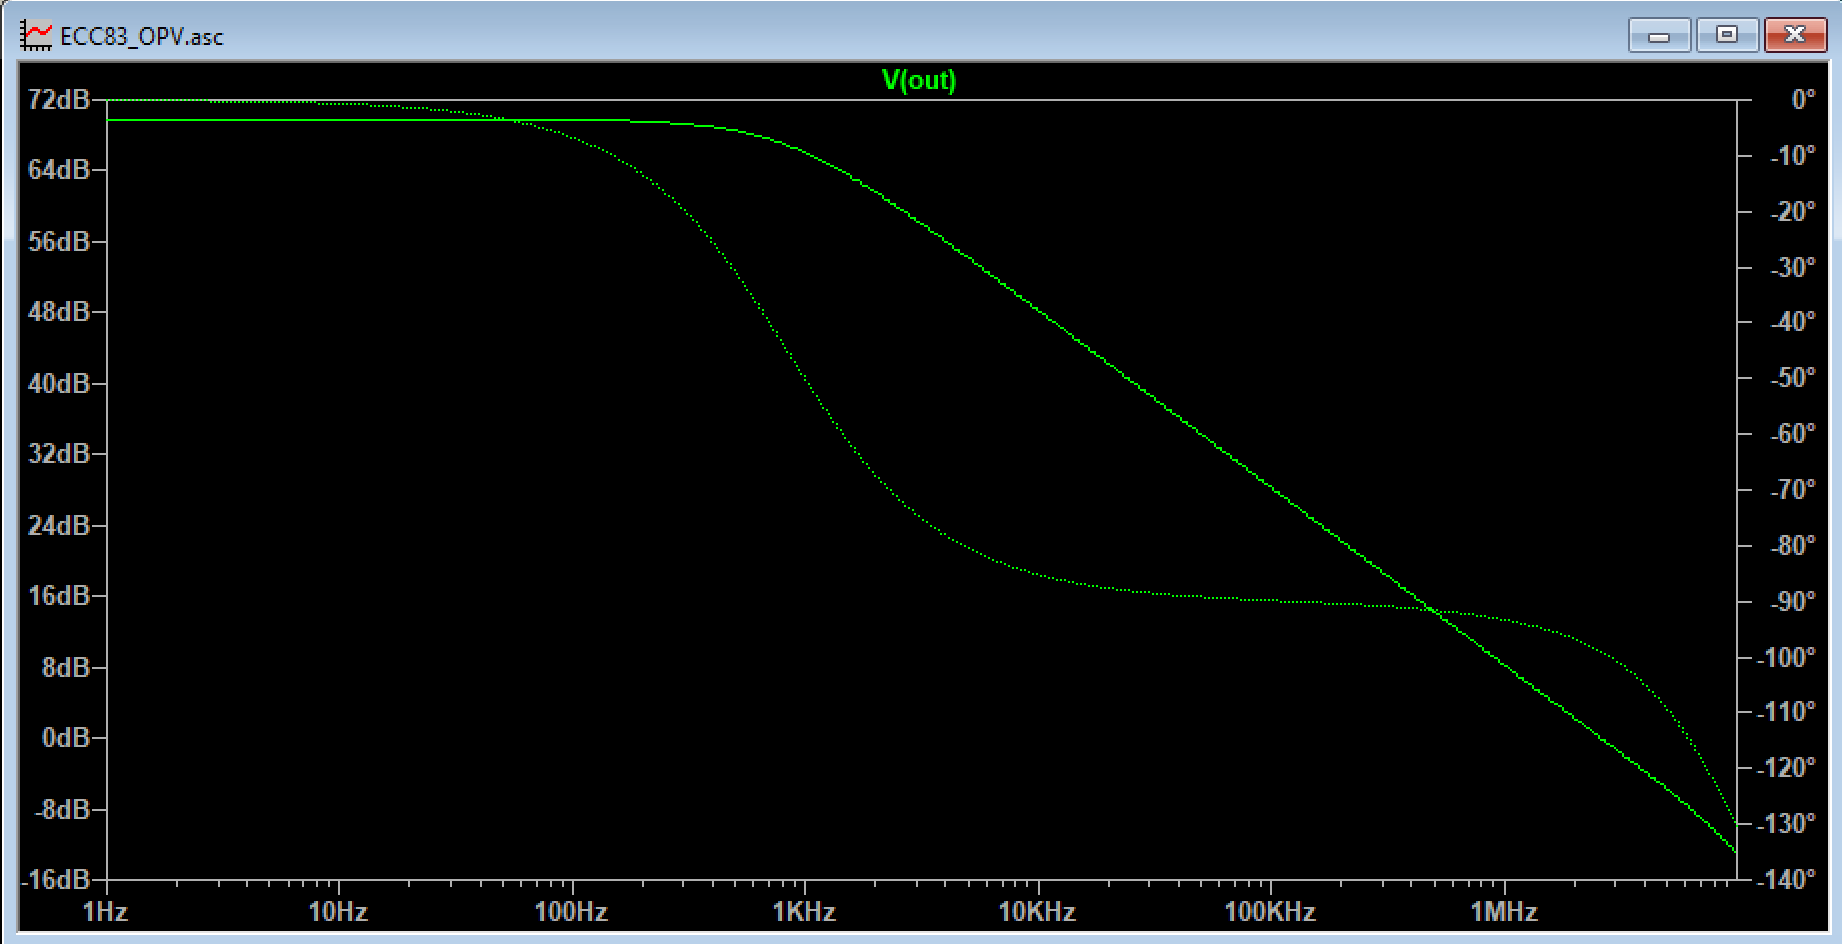Click the -10° phase axis label
Viewport: 1842px width, 944px height.
coord(1792,156)
